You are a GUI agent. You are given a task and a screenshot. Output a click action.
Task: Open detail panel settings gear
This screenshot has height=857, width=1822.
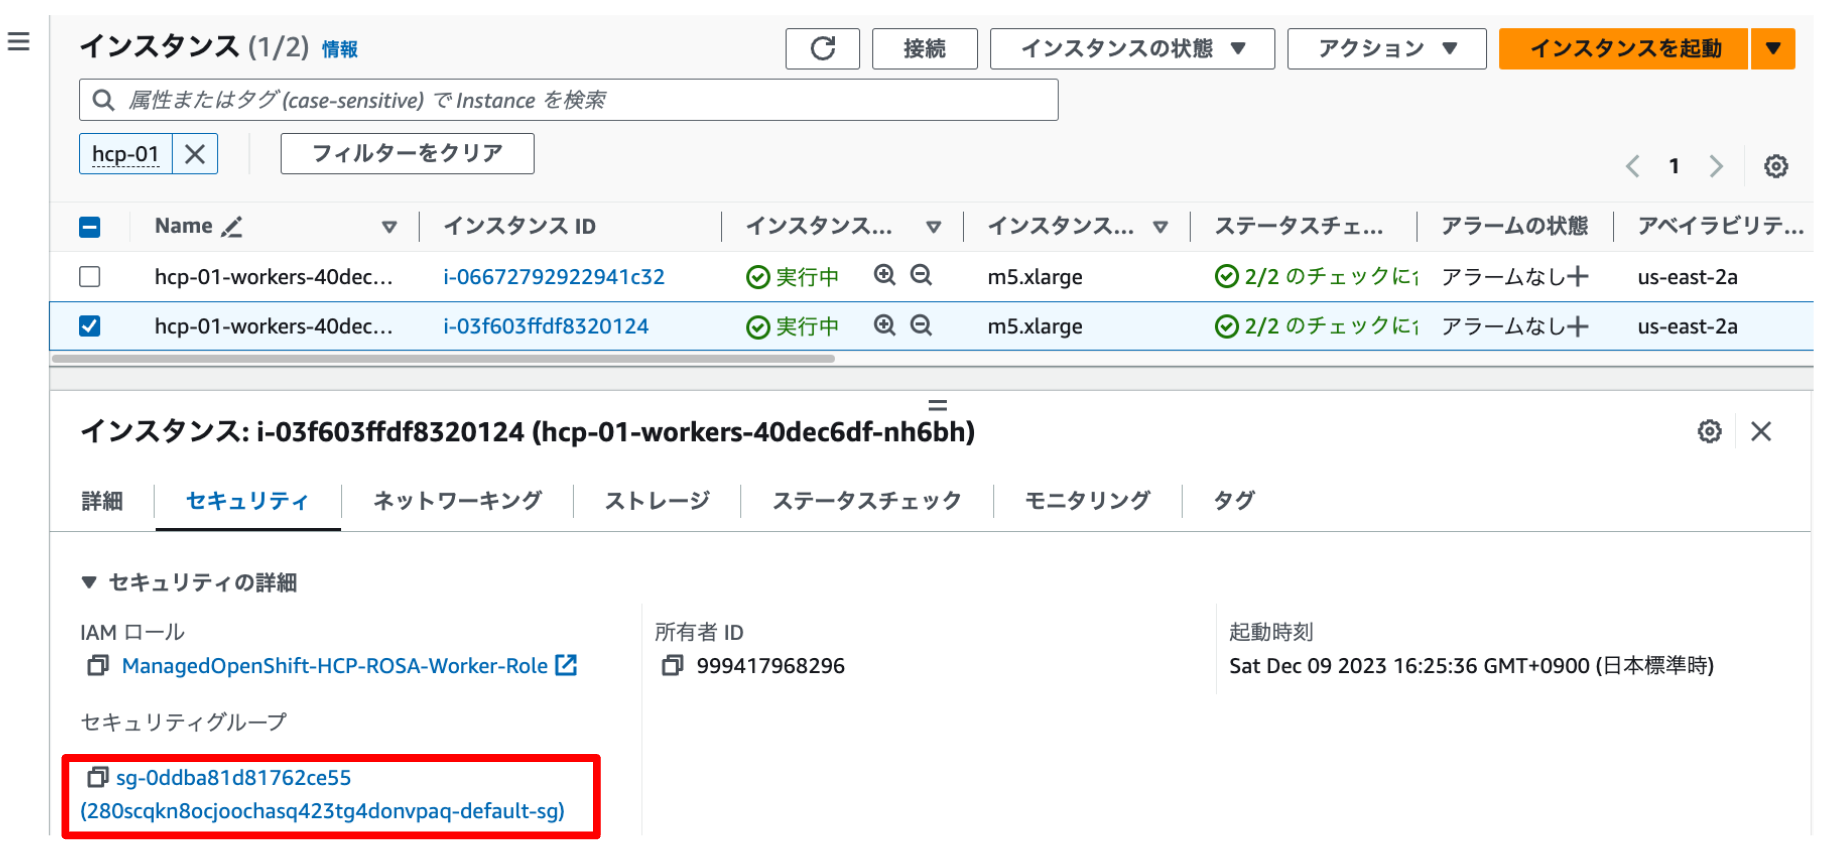1709,431
